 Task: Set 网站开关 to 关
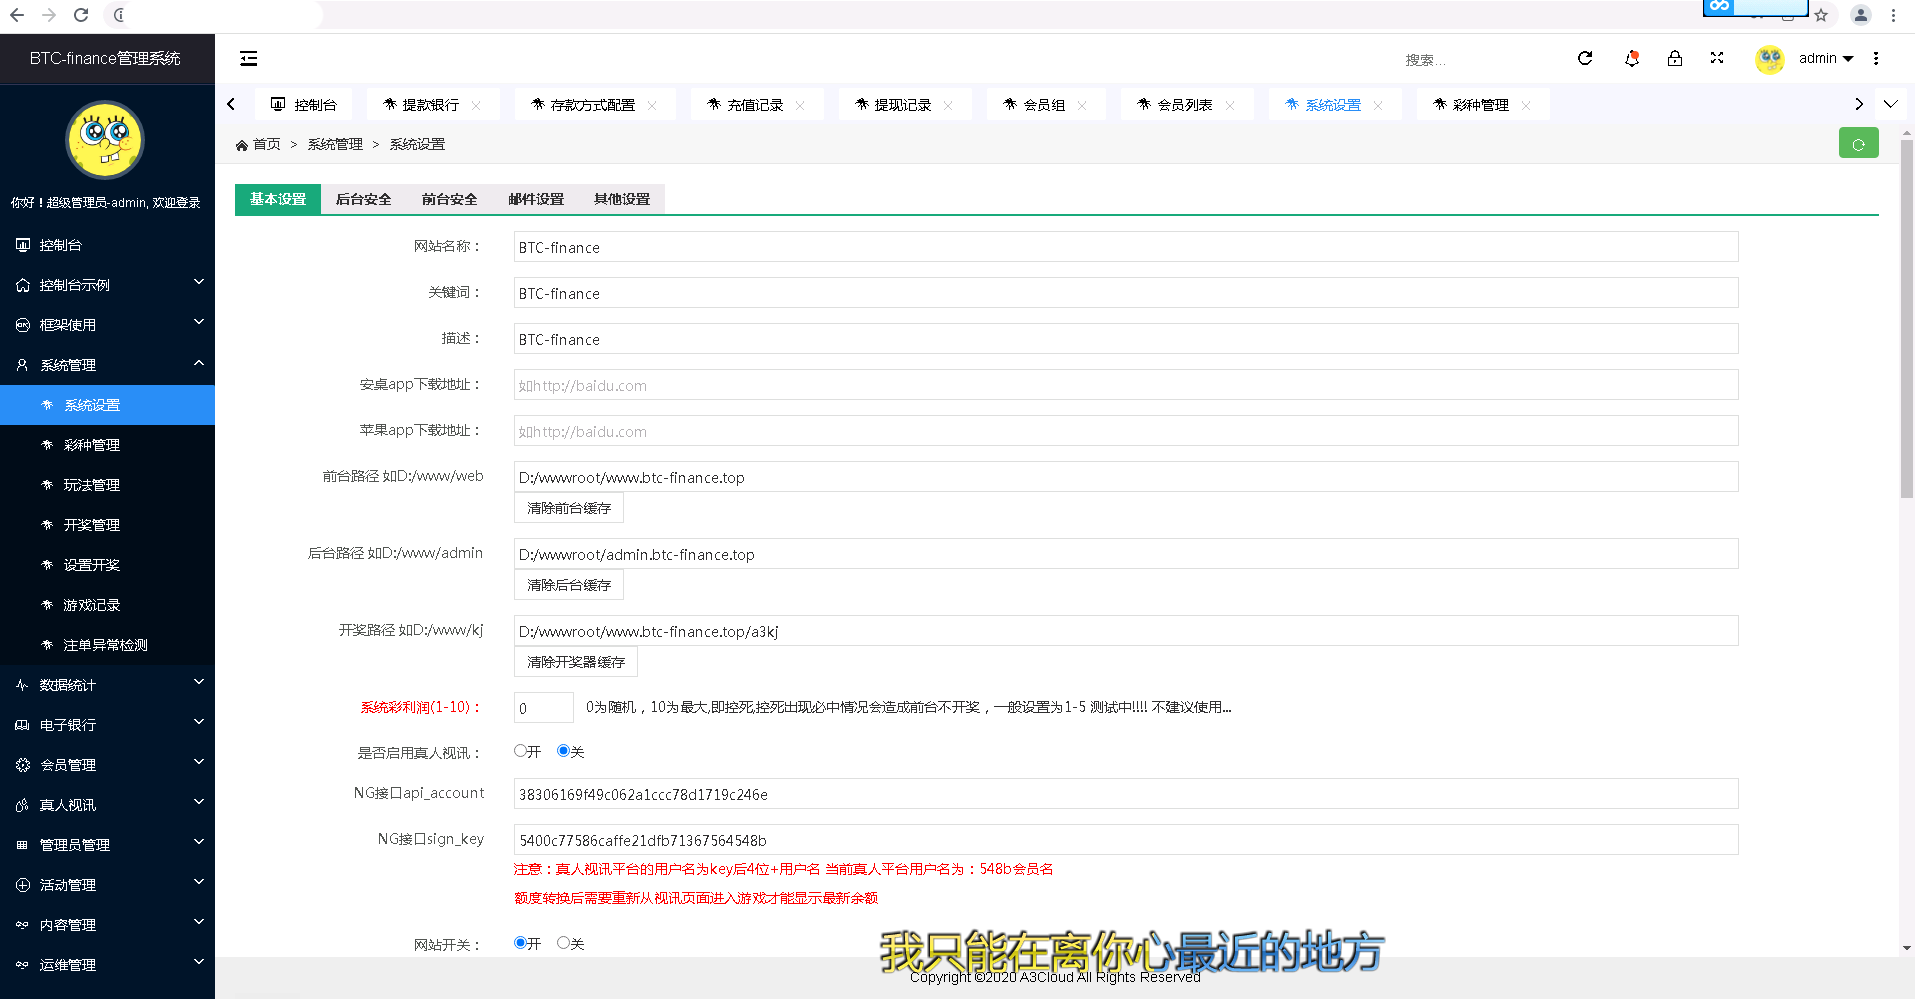[x=564, y=943]
